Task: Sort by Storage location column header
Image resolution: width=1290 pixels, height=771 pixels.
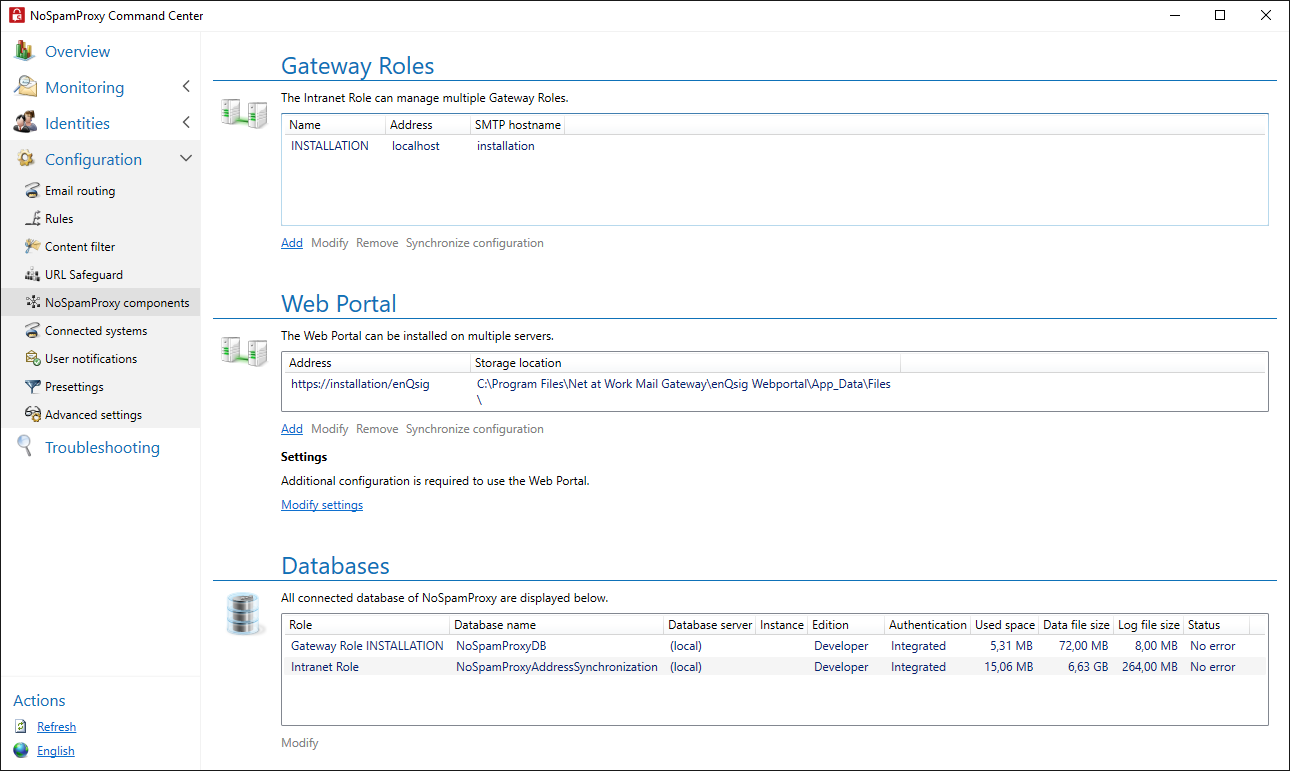Action: 685,363
